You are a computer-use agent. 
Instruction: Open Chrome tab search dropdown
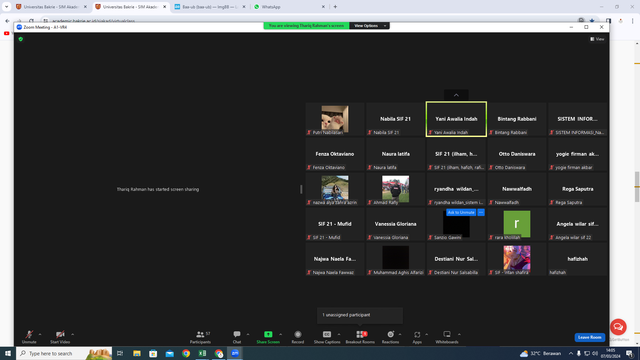tap(6, 7)
